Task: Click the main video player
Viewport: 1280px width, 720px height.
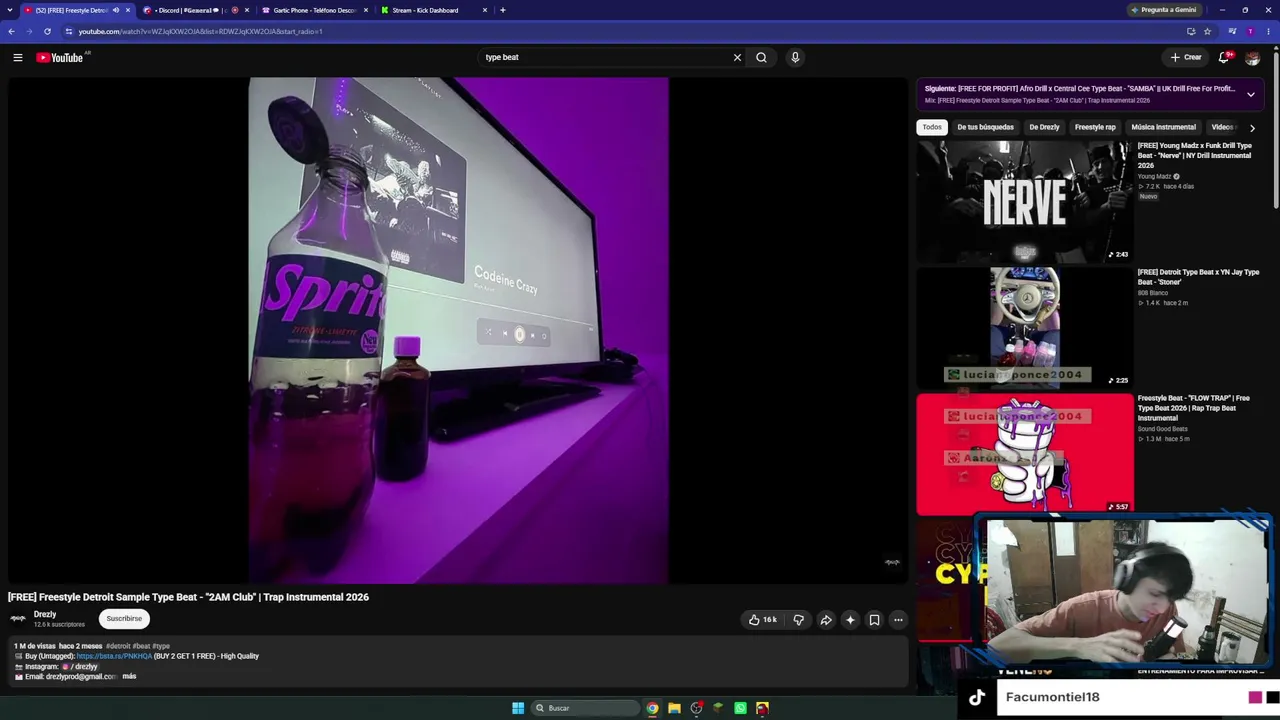Action: coord(458,330)
